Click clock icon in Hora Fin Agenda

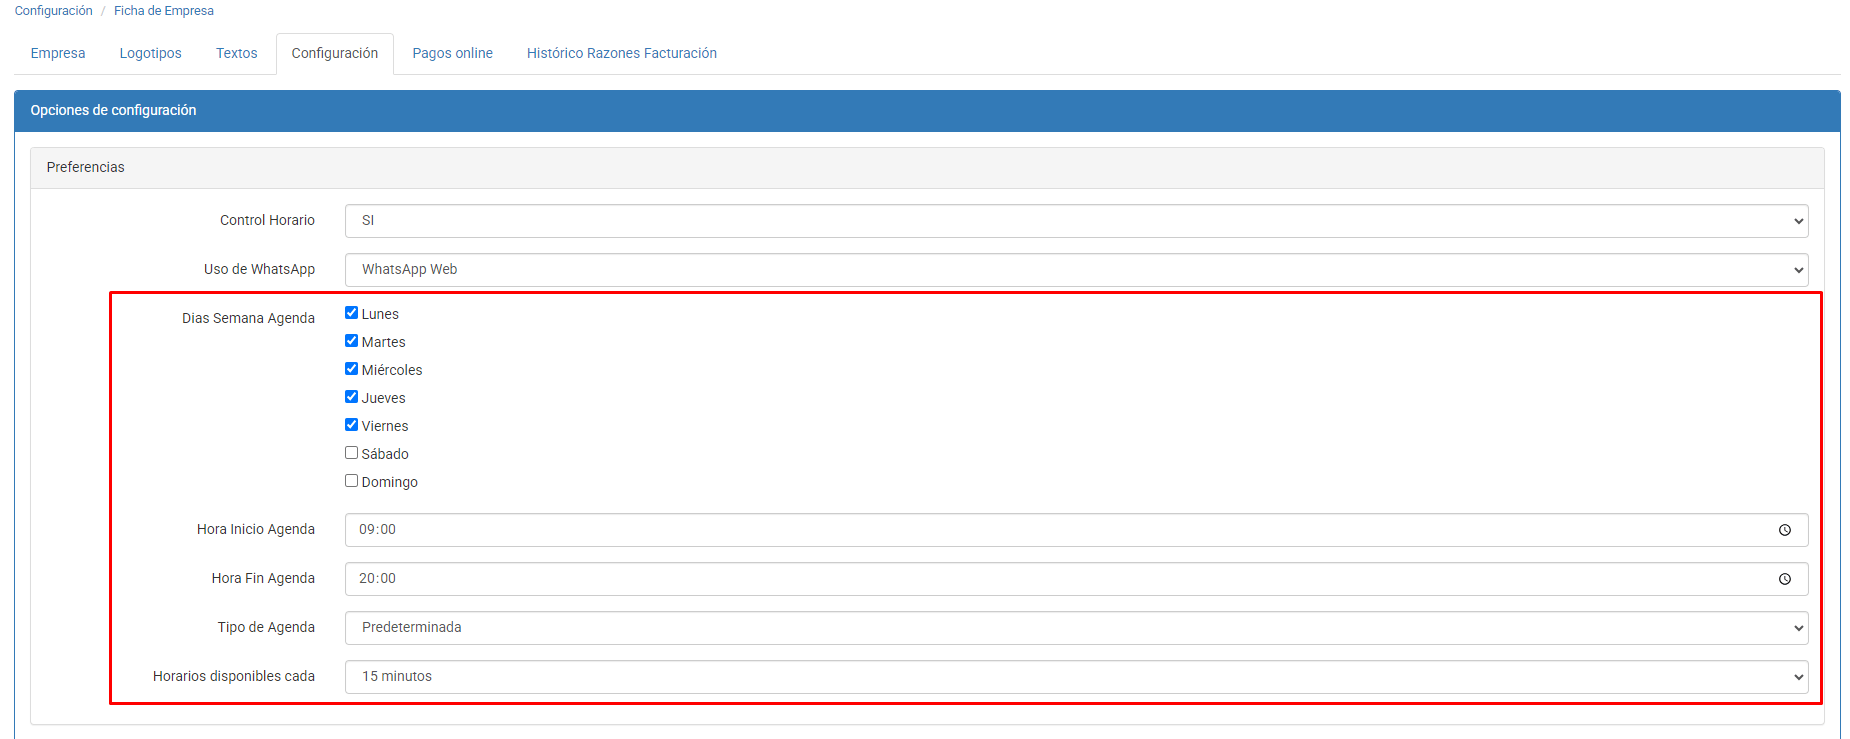tap(1784, 579)
